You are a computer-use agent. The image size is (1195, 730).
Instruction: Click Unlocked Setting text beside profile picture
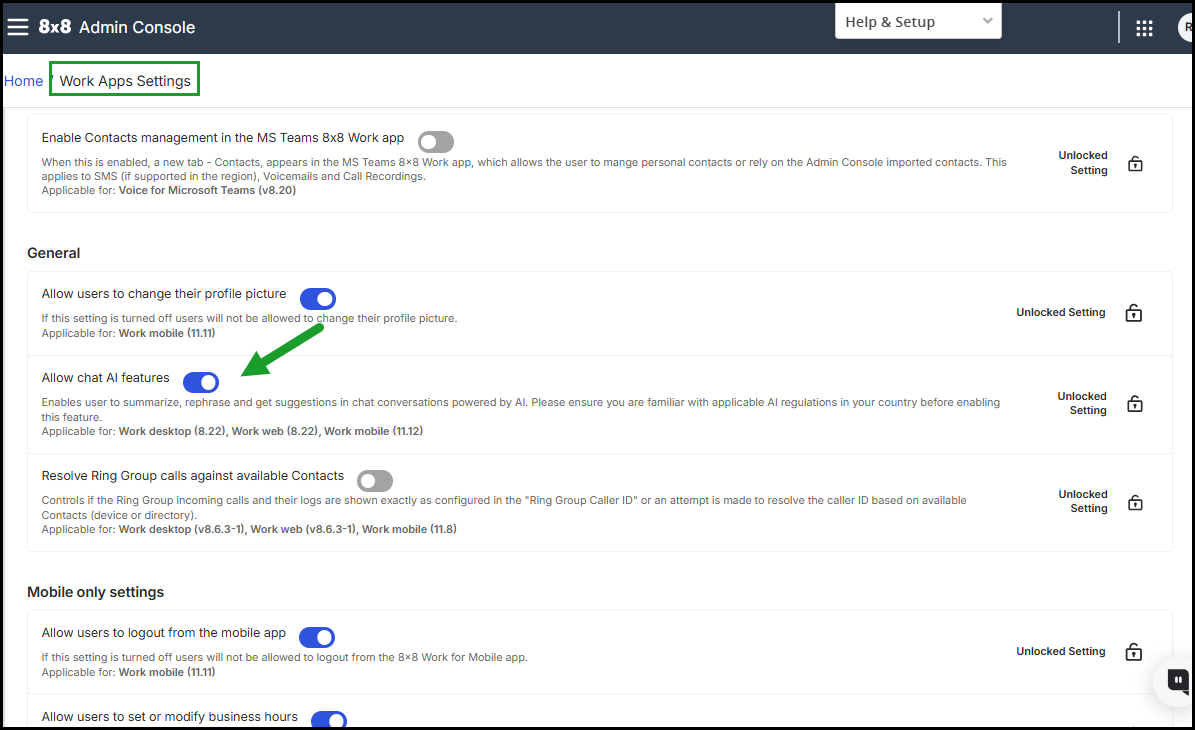[1060, 312]
